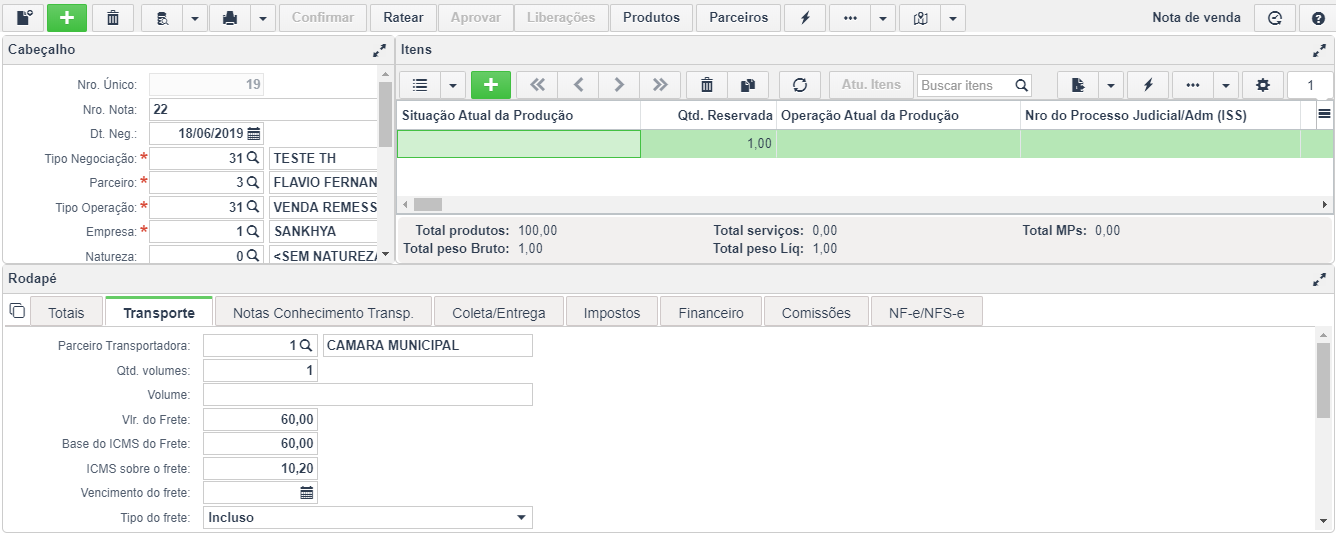Switch to the Totais tab

pyautogui.click(x=67, y=313)
